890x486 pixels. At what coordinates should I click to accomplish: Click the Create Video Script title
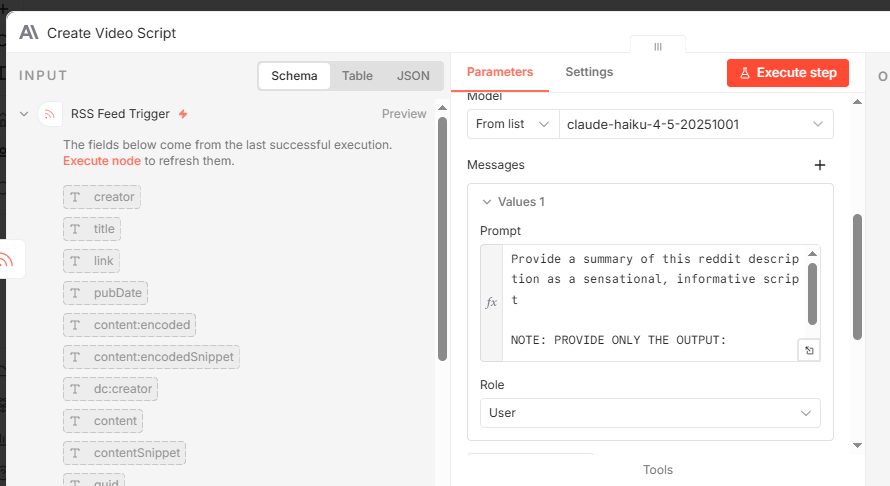click(x=111, y=33)
